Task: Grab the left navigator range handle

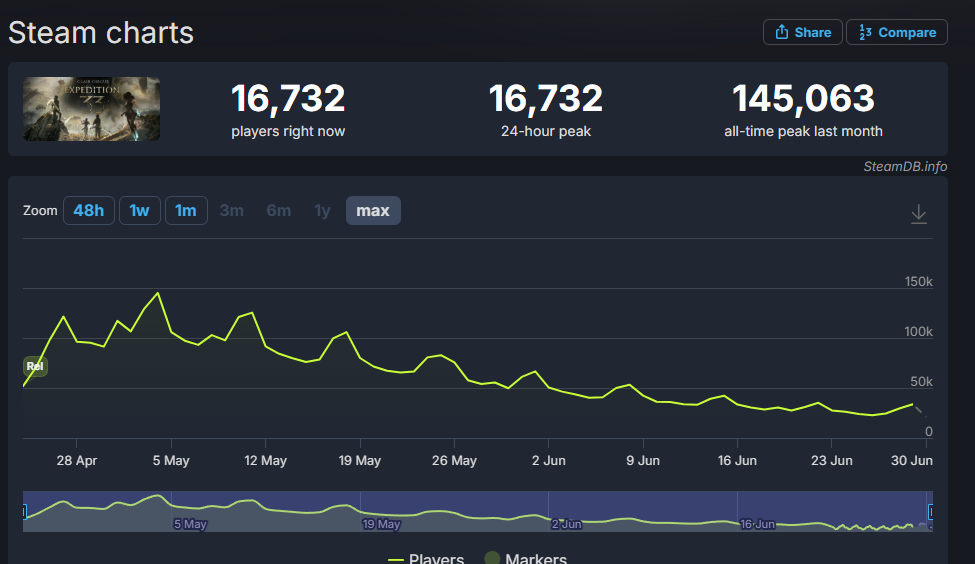Action: click(x=24, y=511)
